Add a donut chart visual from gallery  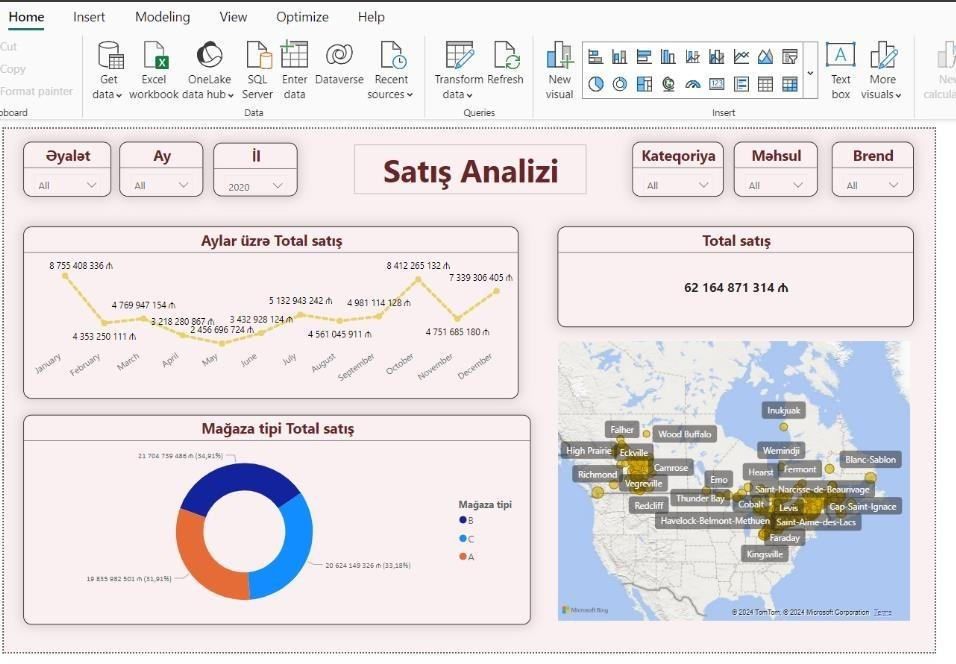619,84
